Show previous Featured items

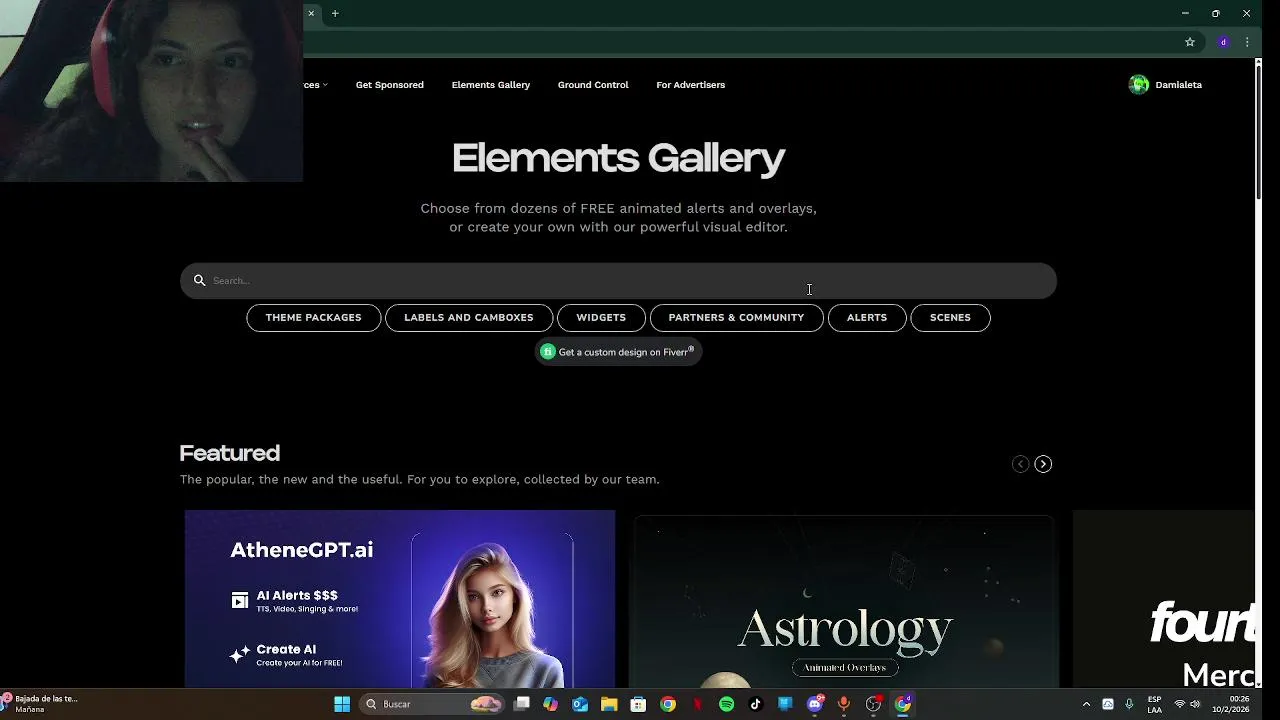click(x=1020, y=464)
